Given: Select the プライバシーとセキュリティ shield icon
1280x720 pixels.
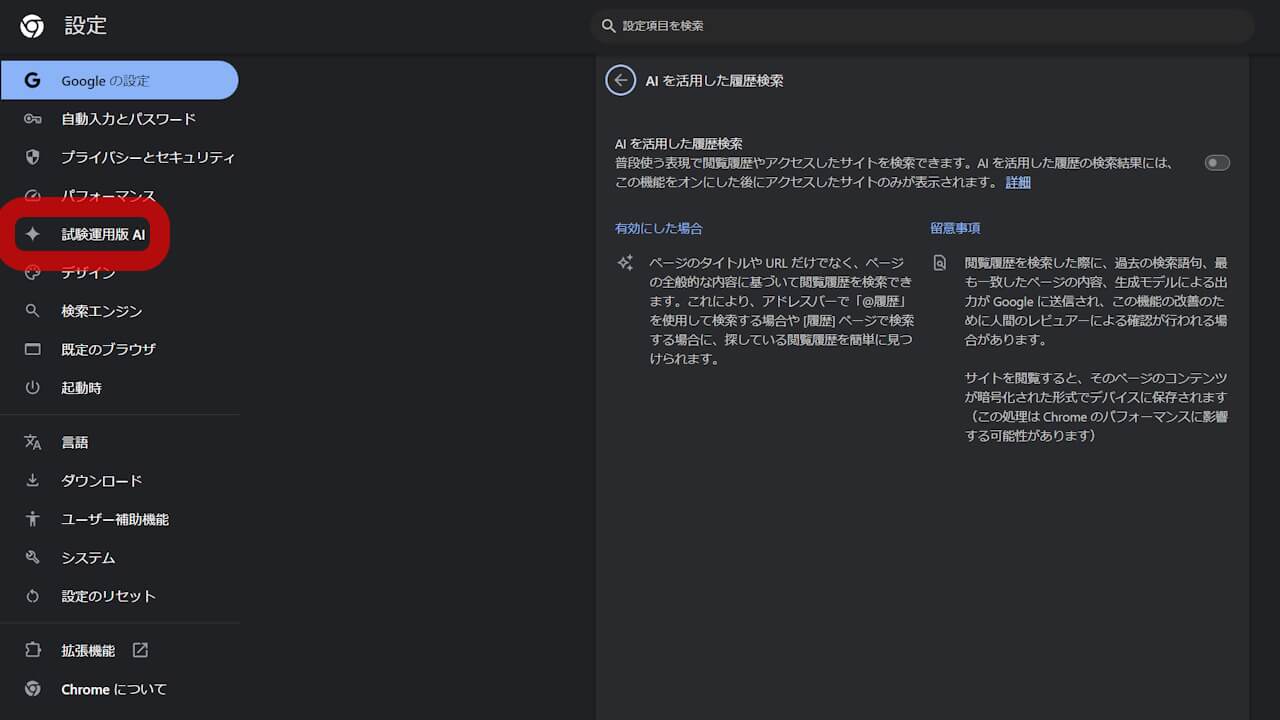Looking at the screenshot, I should click(x=33, y=157).
